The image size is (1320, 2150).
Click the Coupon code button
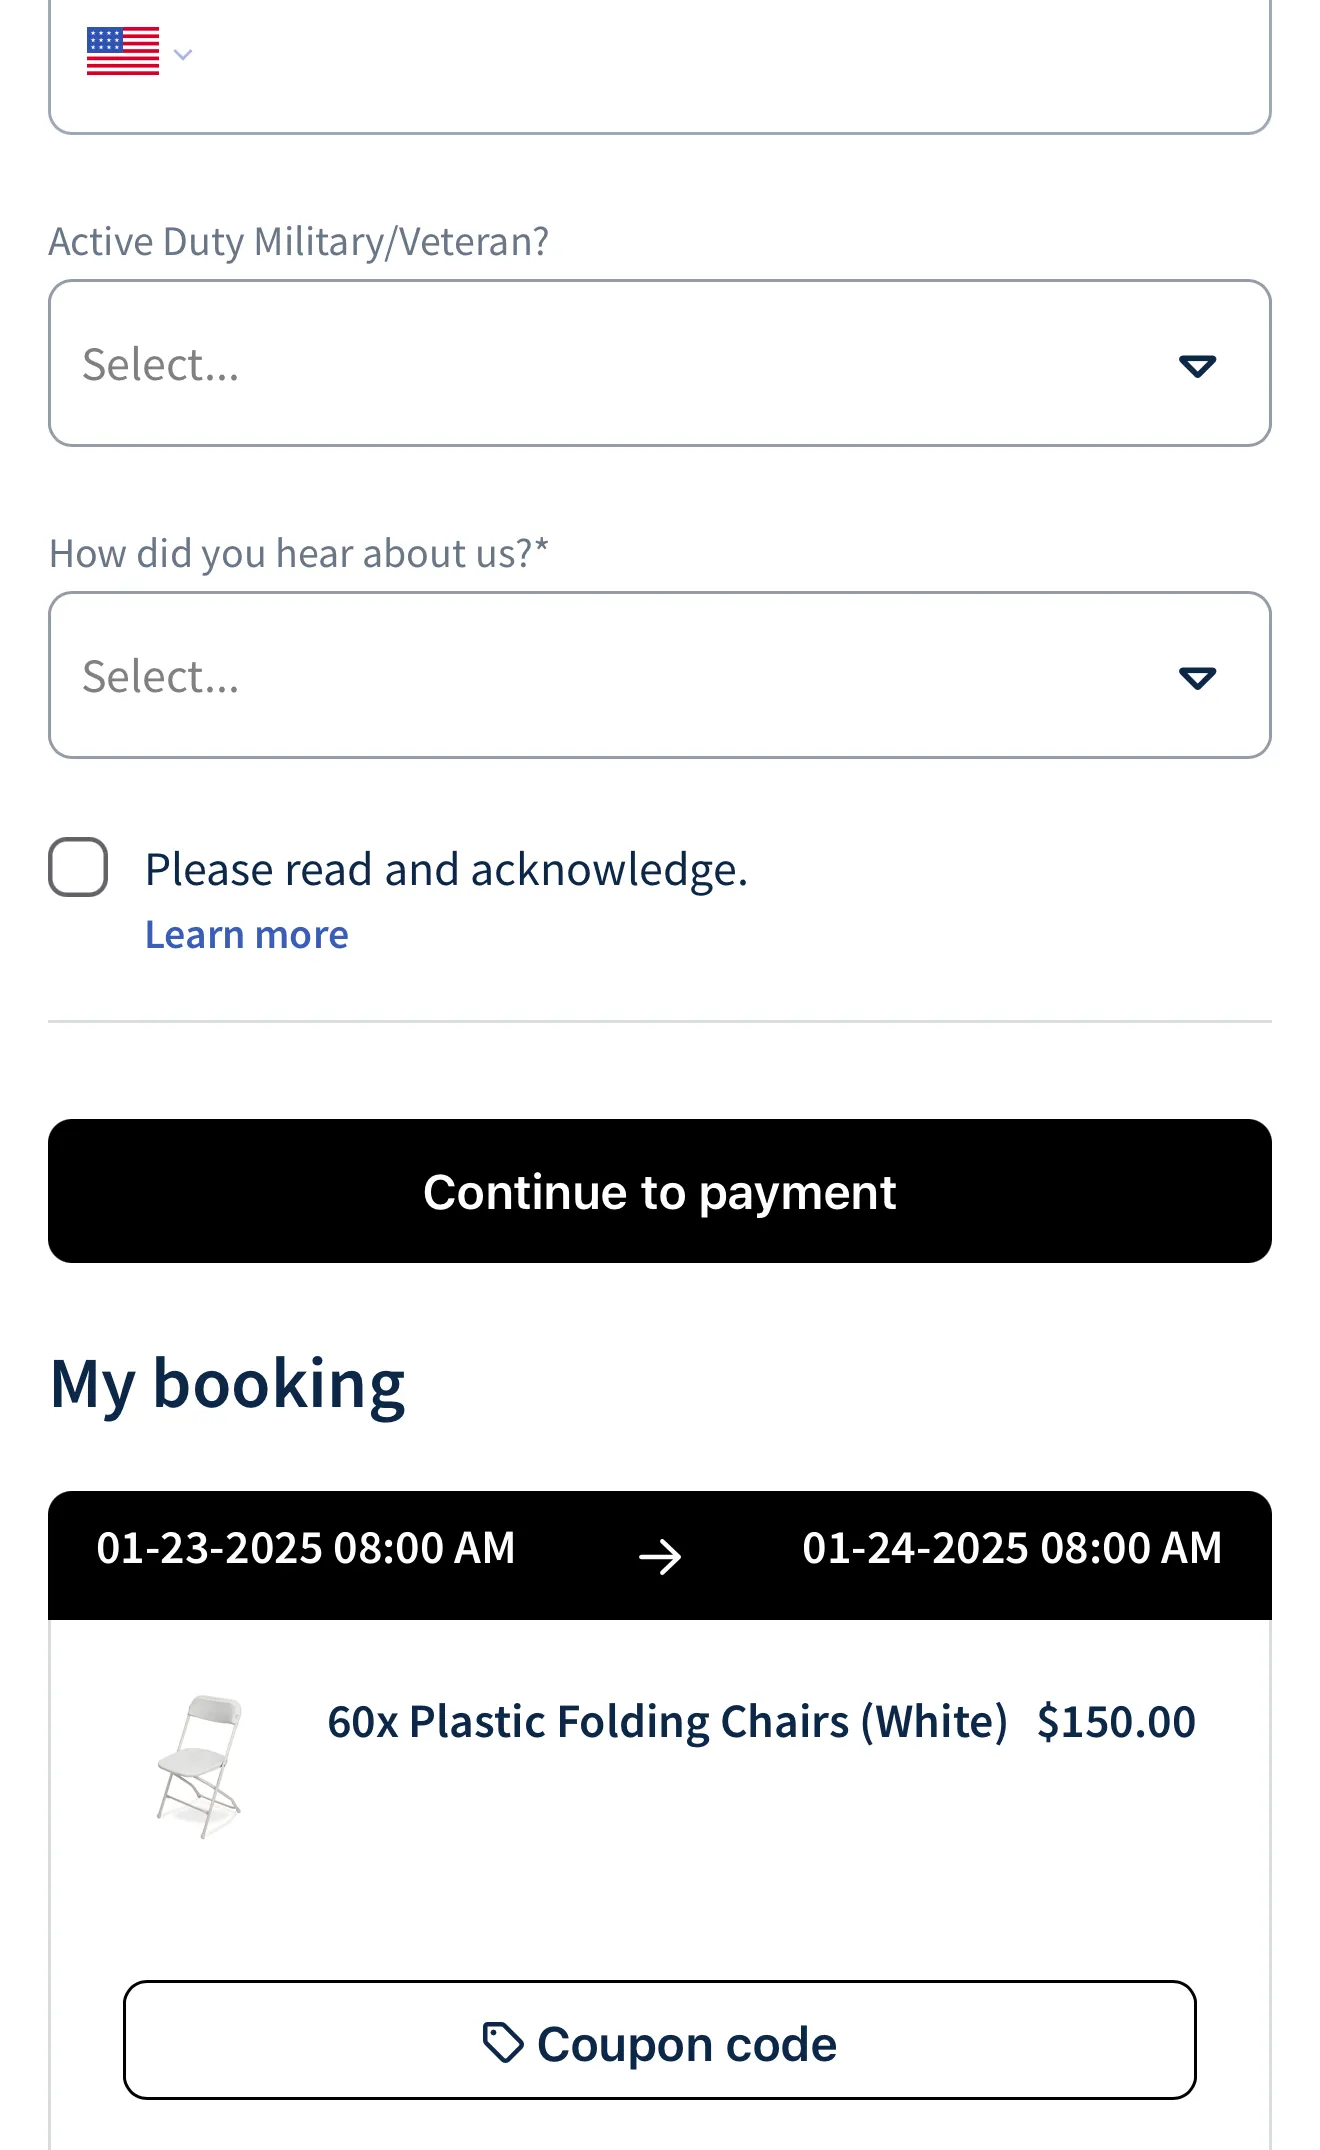[x=660, y=2040]
